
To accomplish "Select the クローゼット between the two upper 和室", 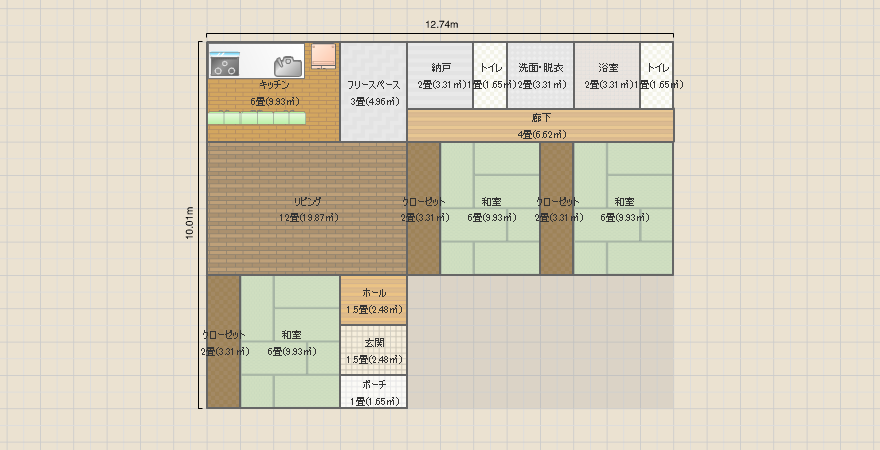I will coord(557,208).
